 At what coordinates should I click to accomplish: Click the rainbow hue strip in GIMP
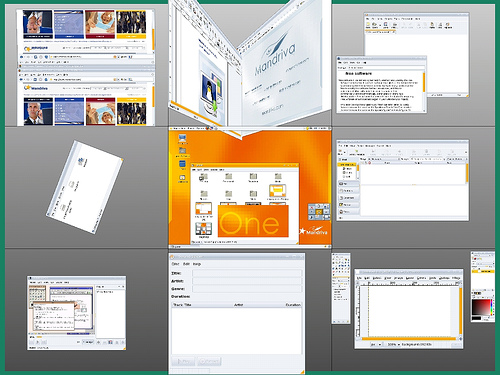point(491,307)
